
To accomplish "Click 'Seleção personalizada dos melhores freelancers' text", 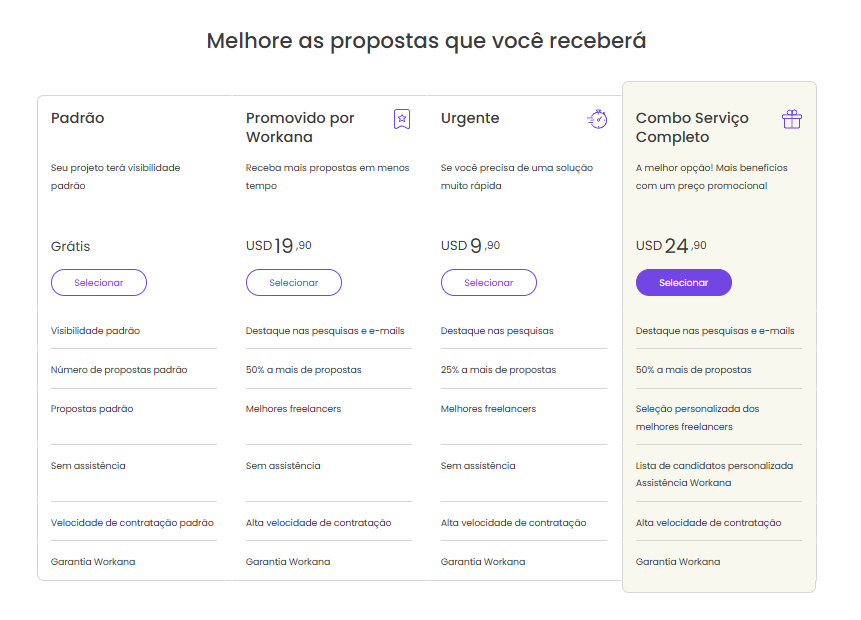I will pyautogui.click(x=697, y=417).
